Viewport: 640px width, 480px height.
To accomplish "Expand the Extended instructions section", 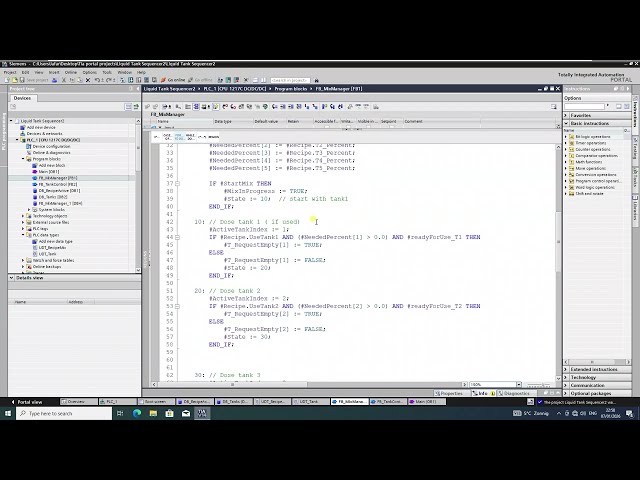I will coord(567,369).
